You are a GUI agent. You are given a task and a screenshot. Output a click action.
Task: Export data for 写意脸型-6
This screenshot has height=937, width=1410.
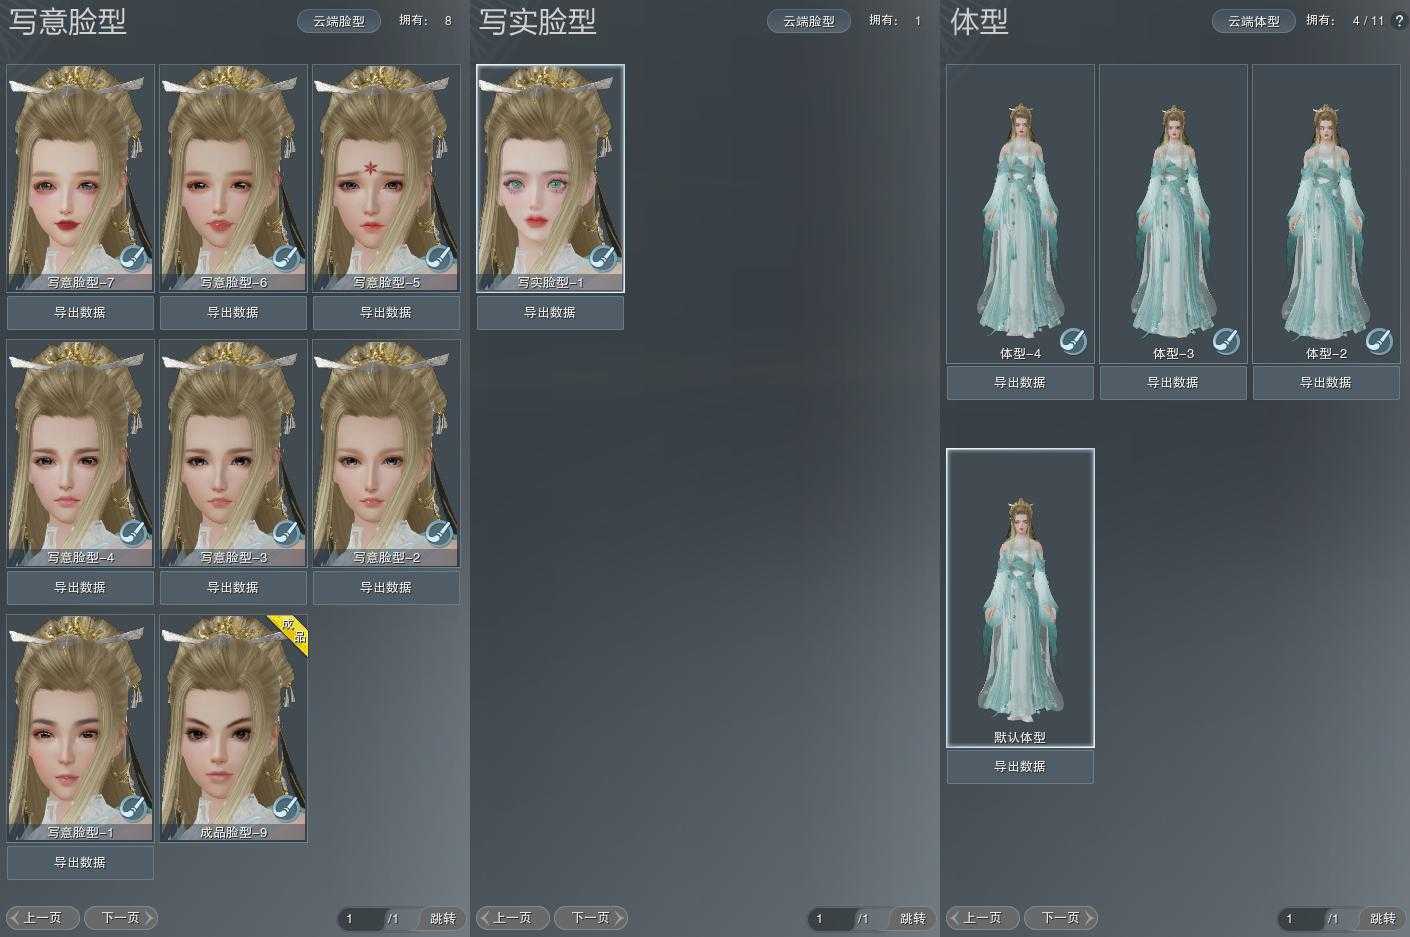click(233, 313)
